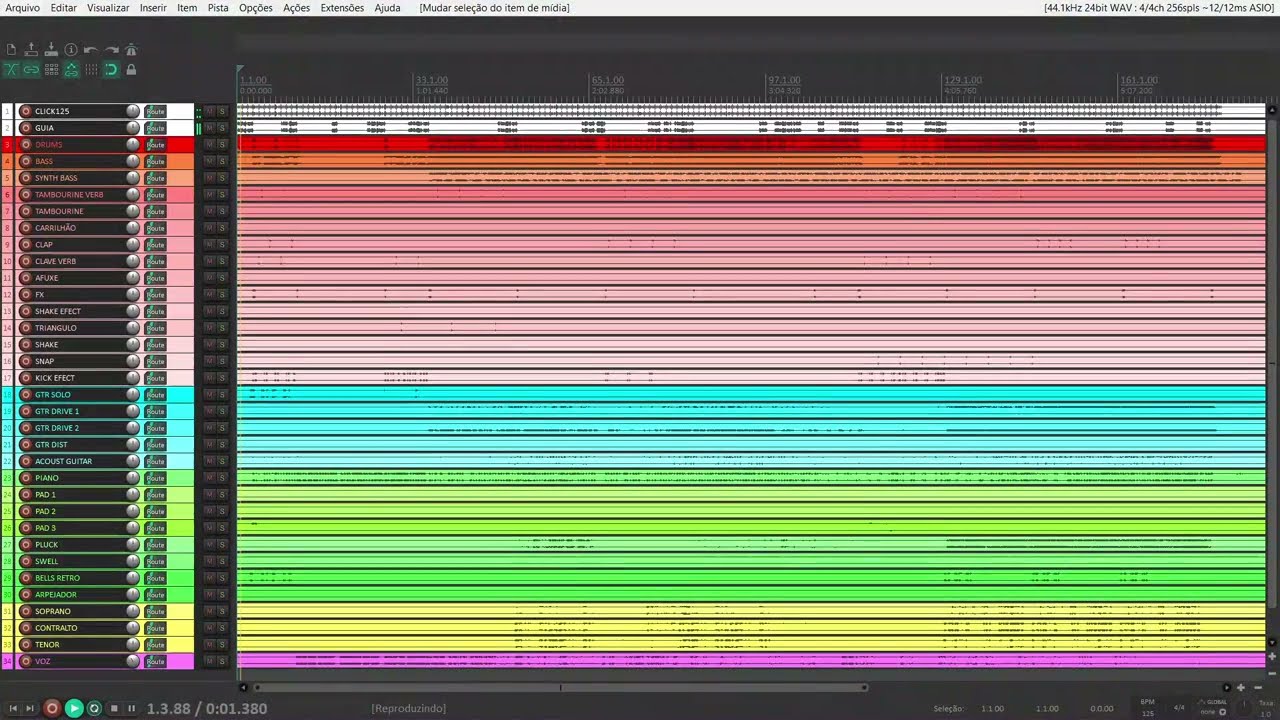Screen dimensions: 1280x720
Task: Mute the GTR SOLO track
Action: point(209,395)
